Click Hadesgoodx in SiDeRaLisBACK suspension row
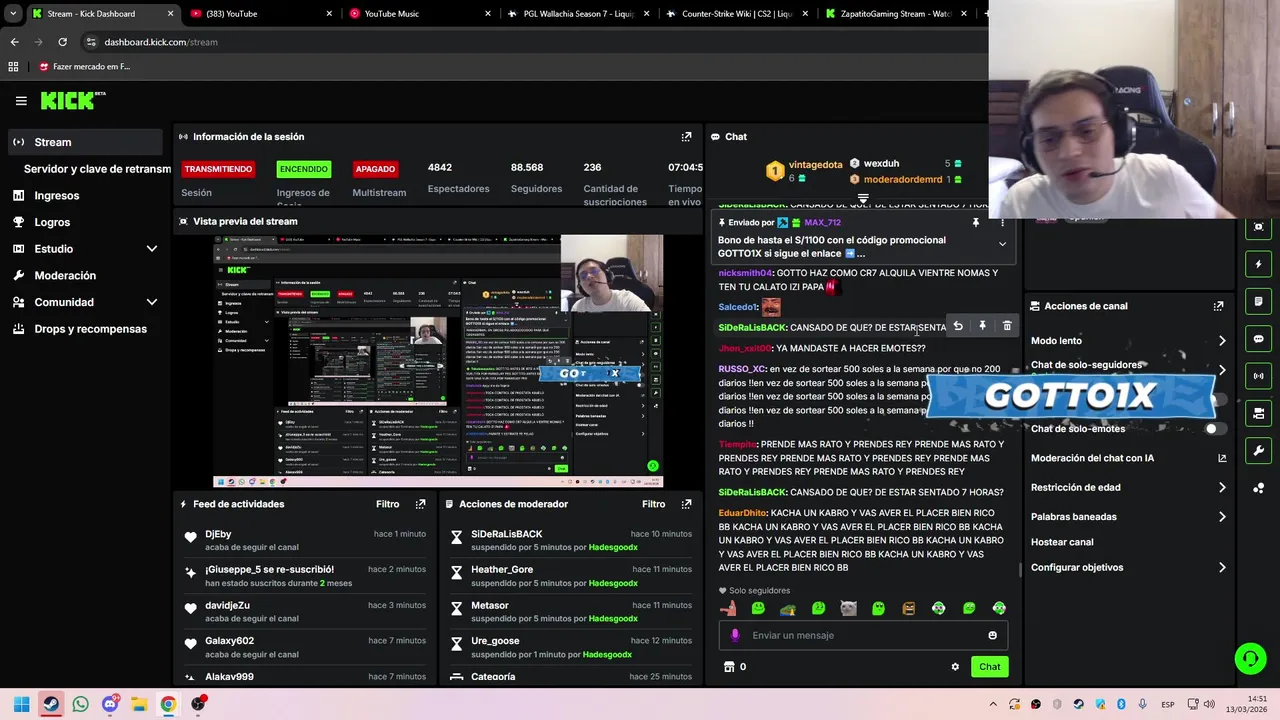Image resolution: width=1280 pixels, height=720 pixels. tap(613, 547)
